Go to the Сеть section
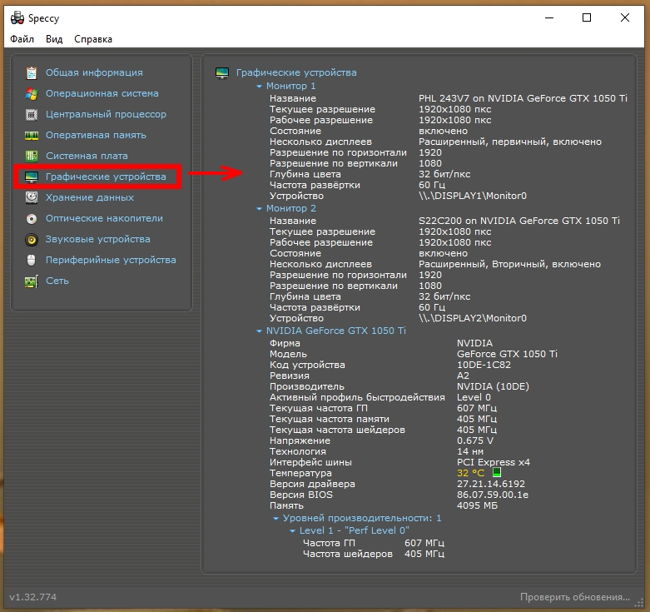650x612 pixels. click(57, 281)
